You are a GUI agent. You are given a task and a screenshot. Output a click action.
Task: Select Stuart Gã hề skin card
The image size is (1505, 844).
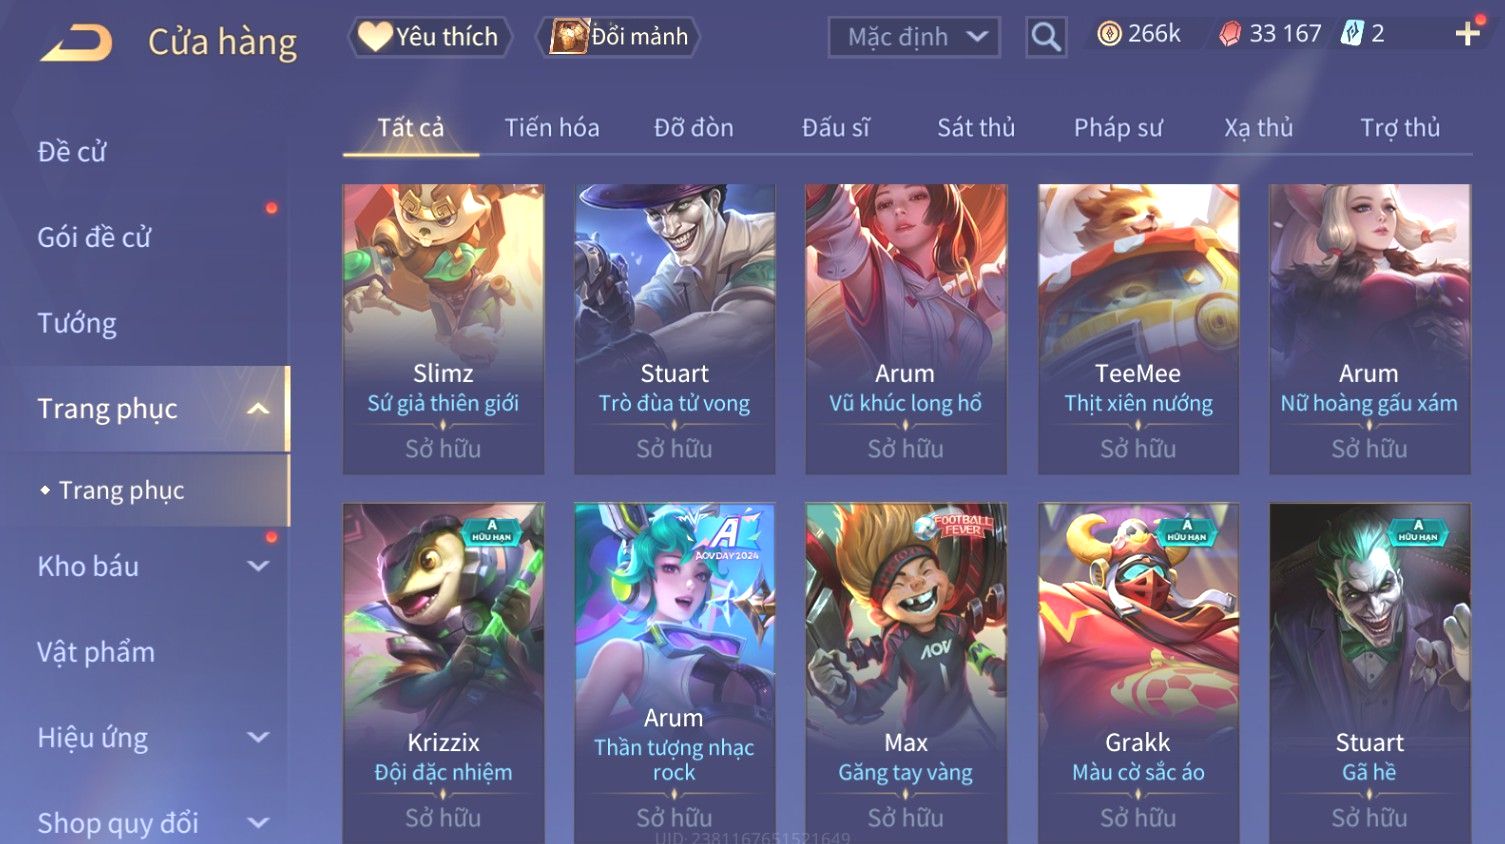pyautogui.click(x=1369, y=673)
